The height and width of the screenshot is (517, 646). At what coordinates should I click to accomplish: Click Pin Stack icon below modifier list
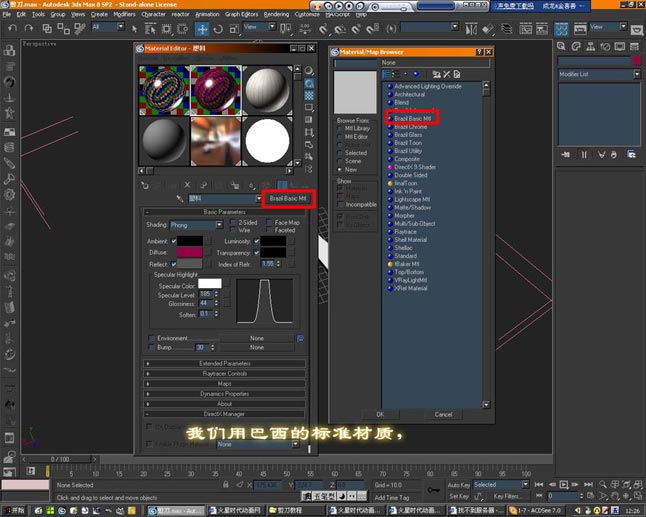[565, 154]
